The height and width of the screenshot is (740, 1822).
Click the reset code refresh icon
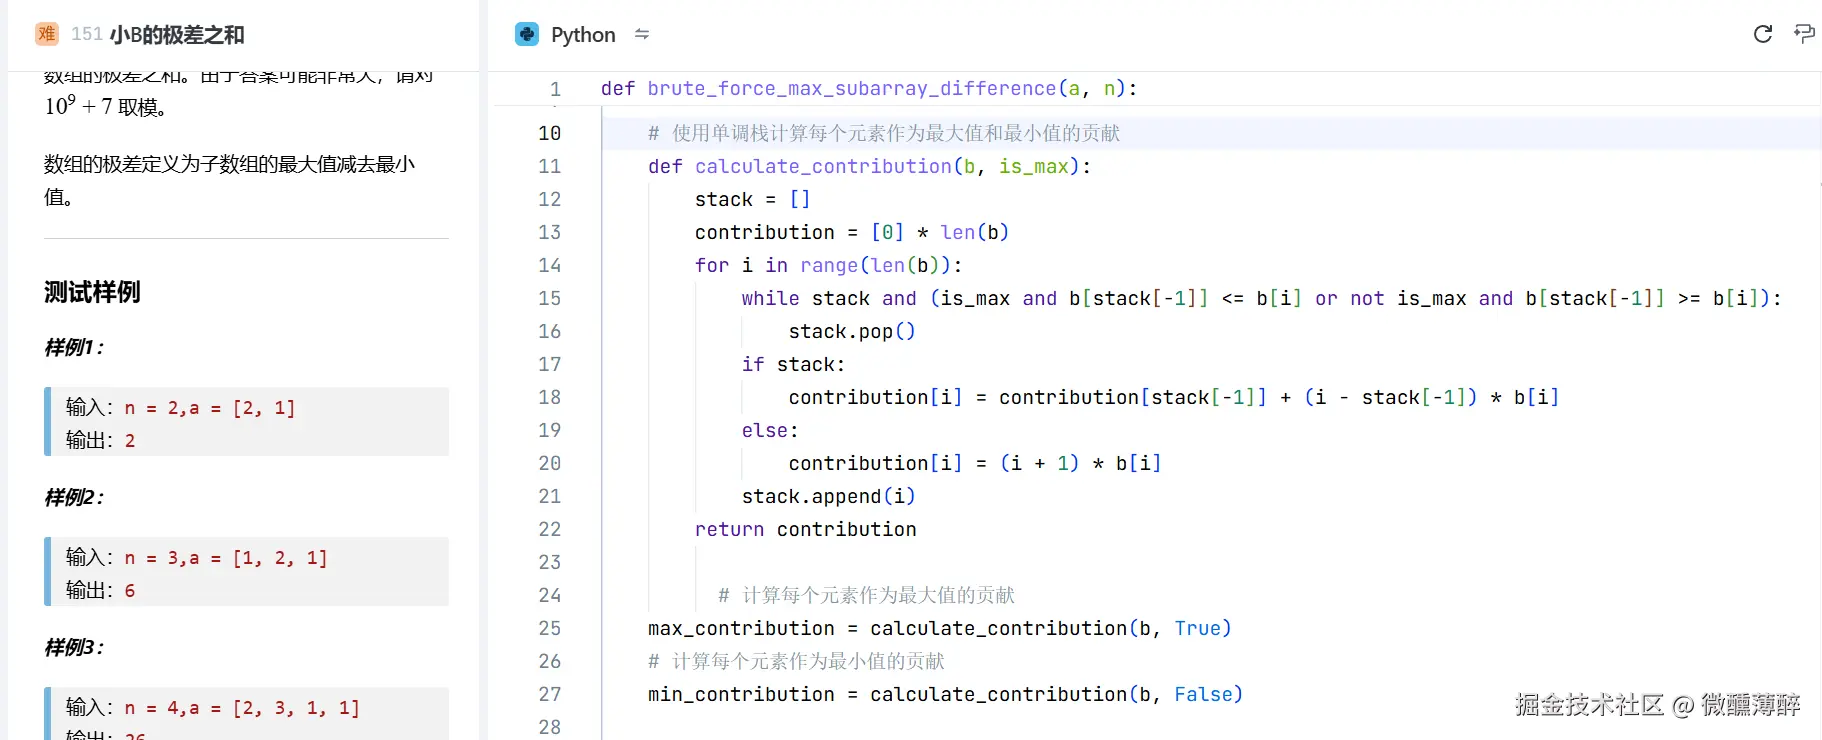(1763, 34)
